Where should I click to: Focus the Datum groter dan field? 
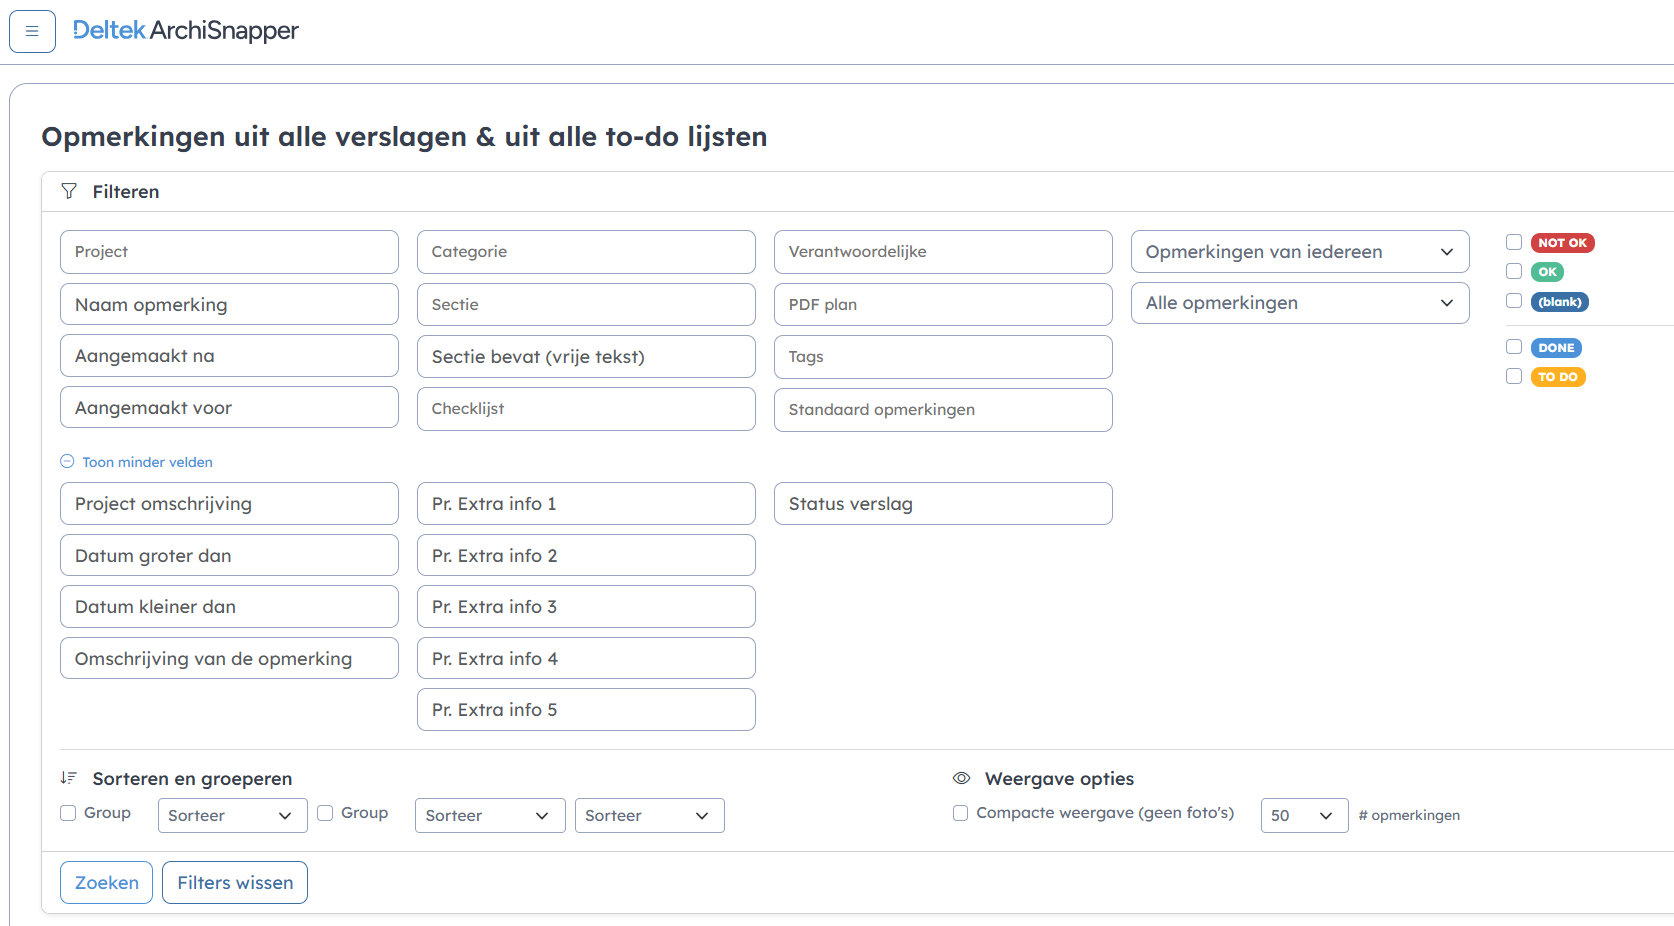coord(229,555)
